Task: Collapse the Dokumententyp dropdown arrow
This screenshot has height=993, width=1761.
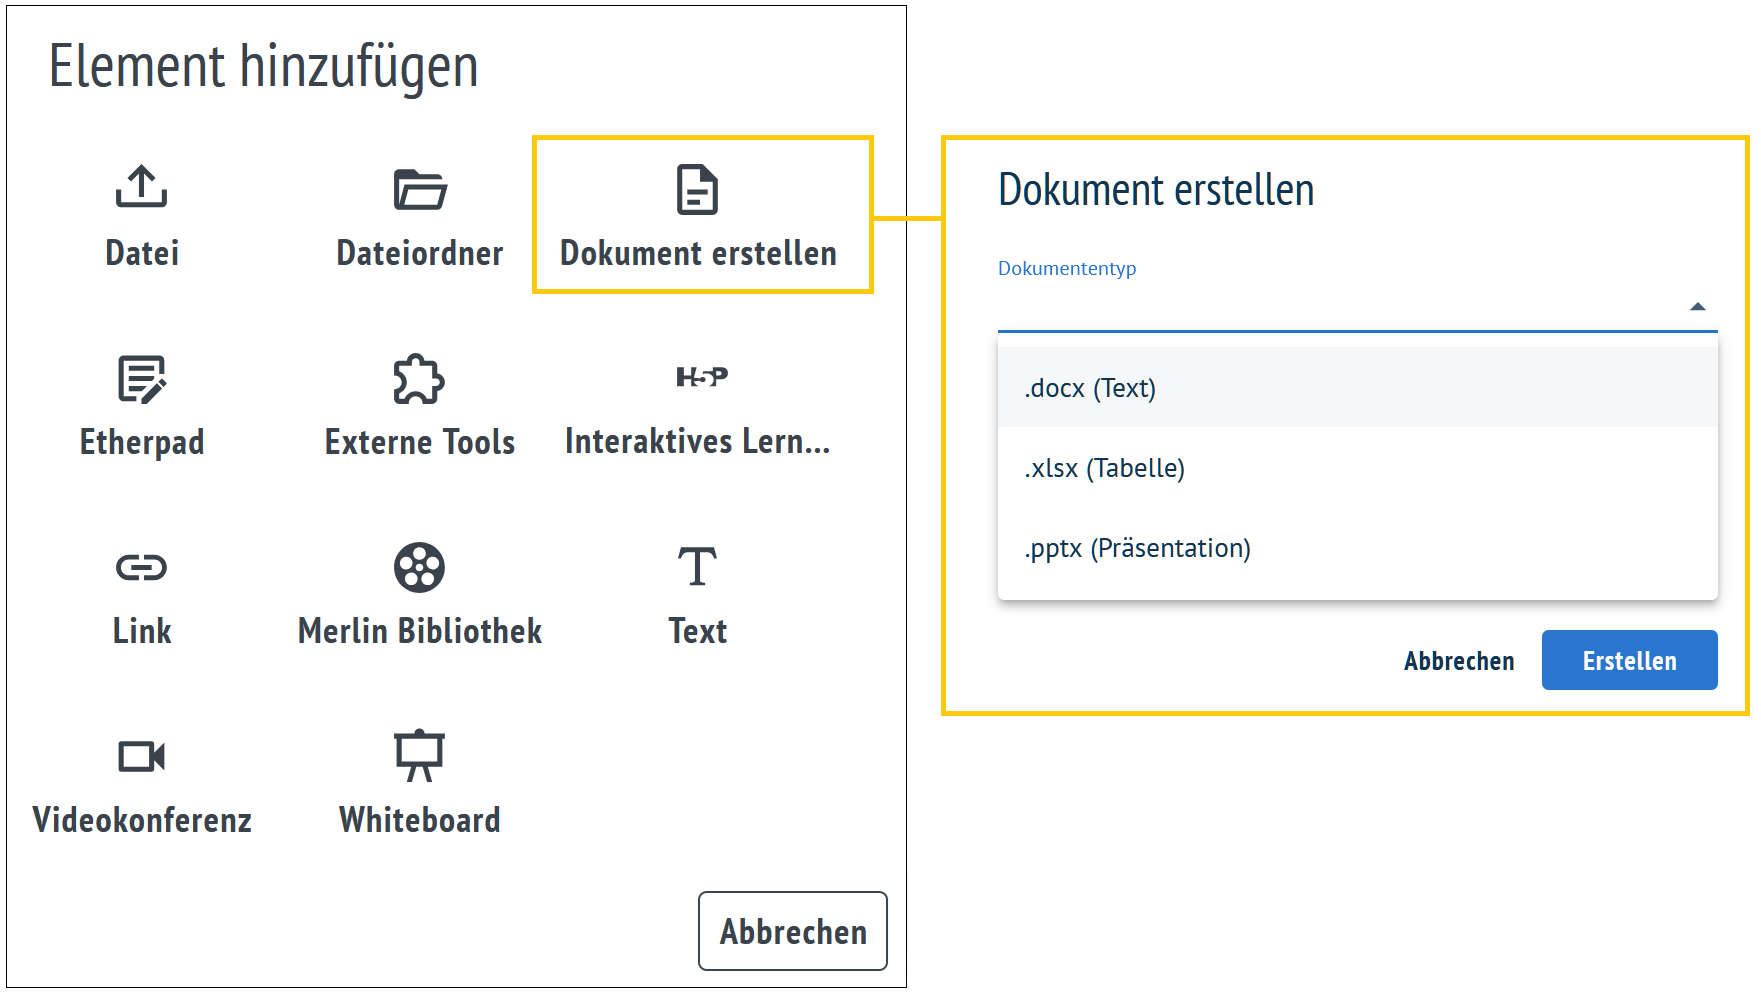Action: tap(1697, 307)
